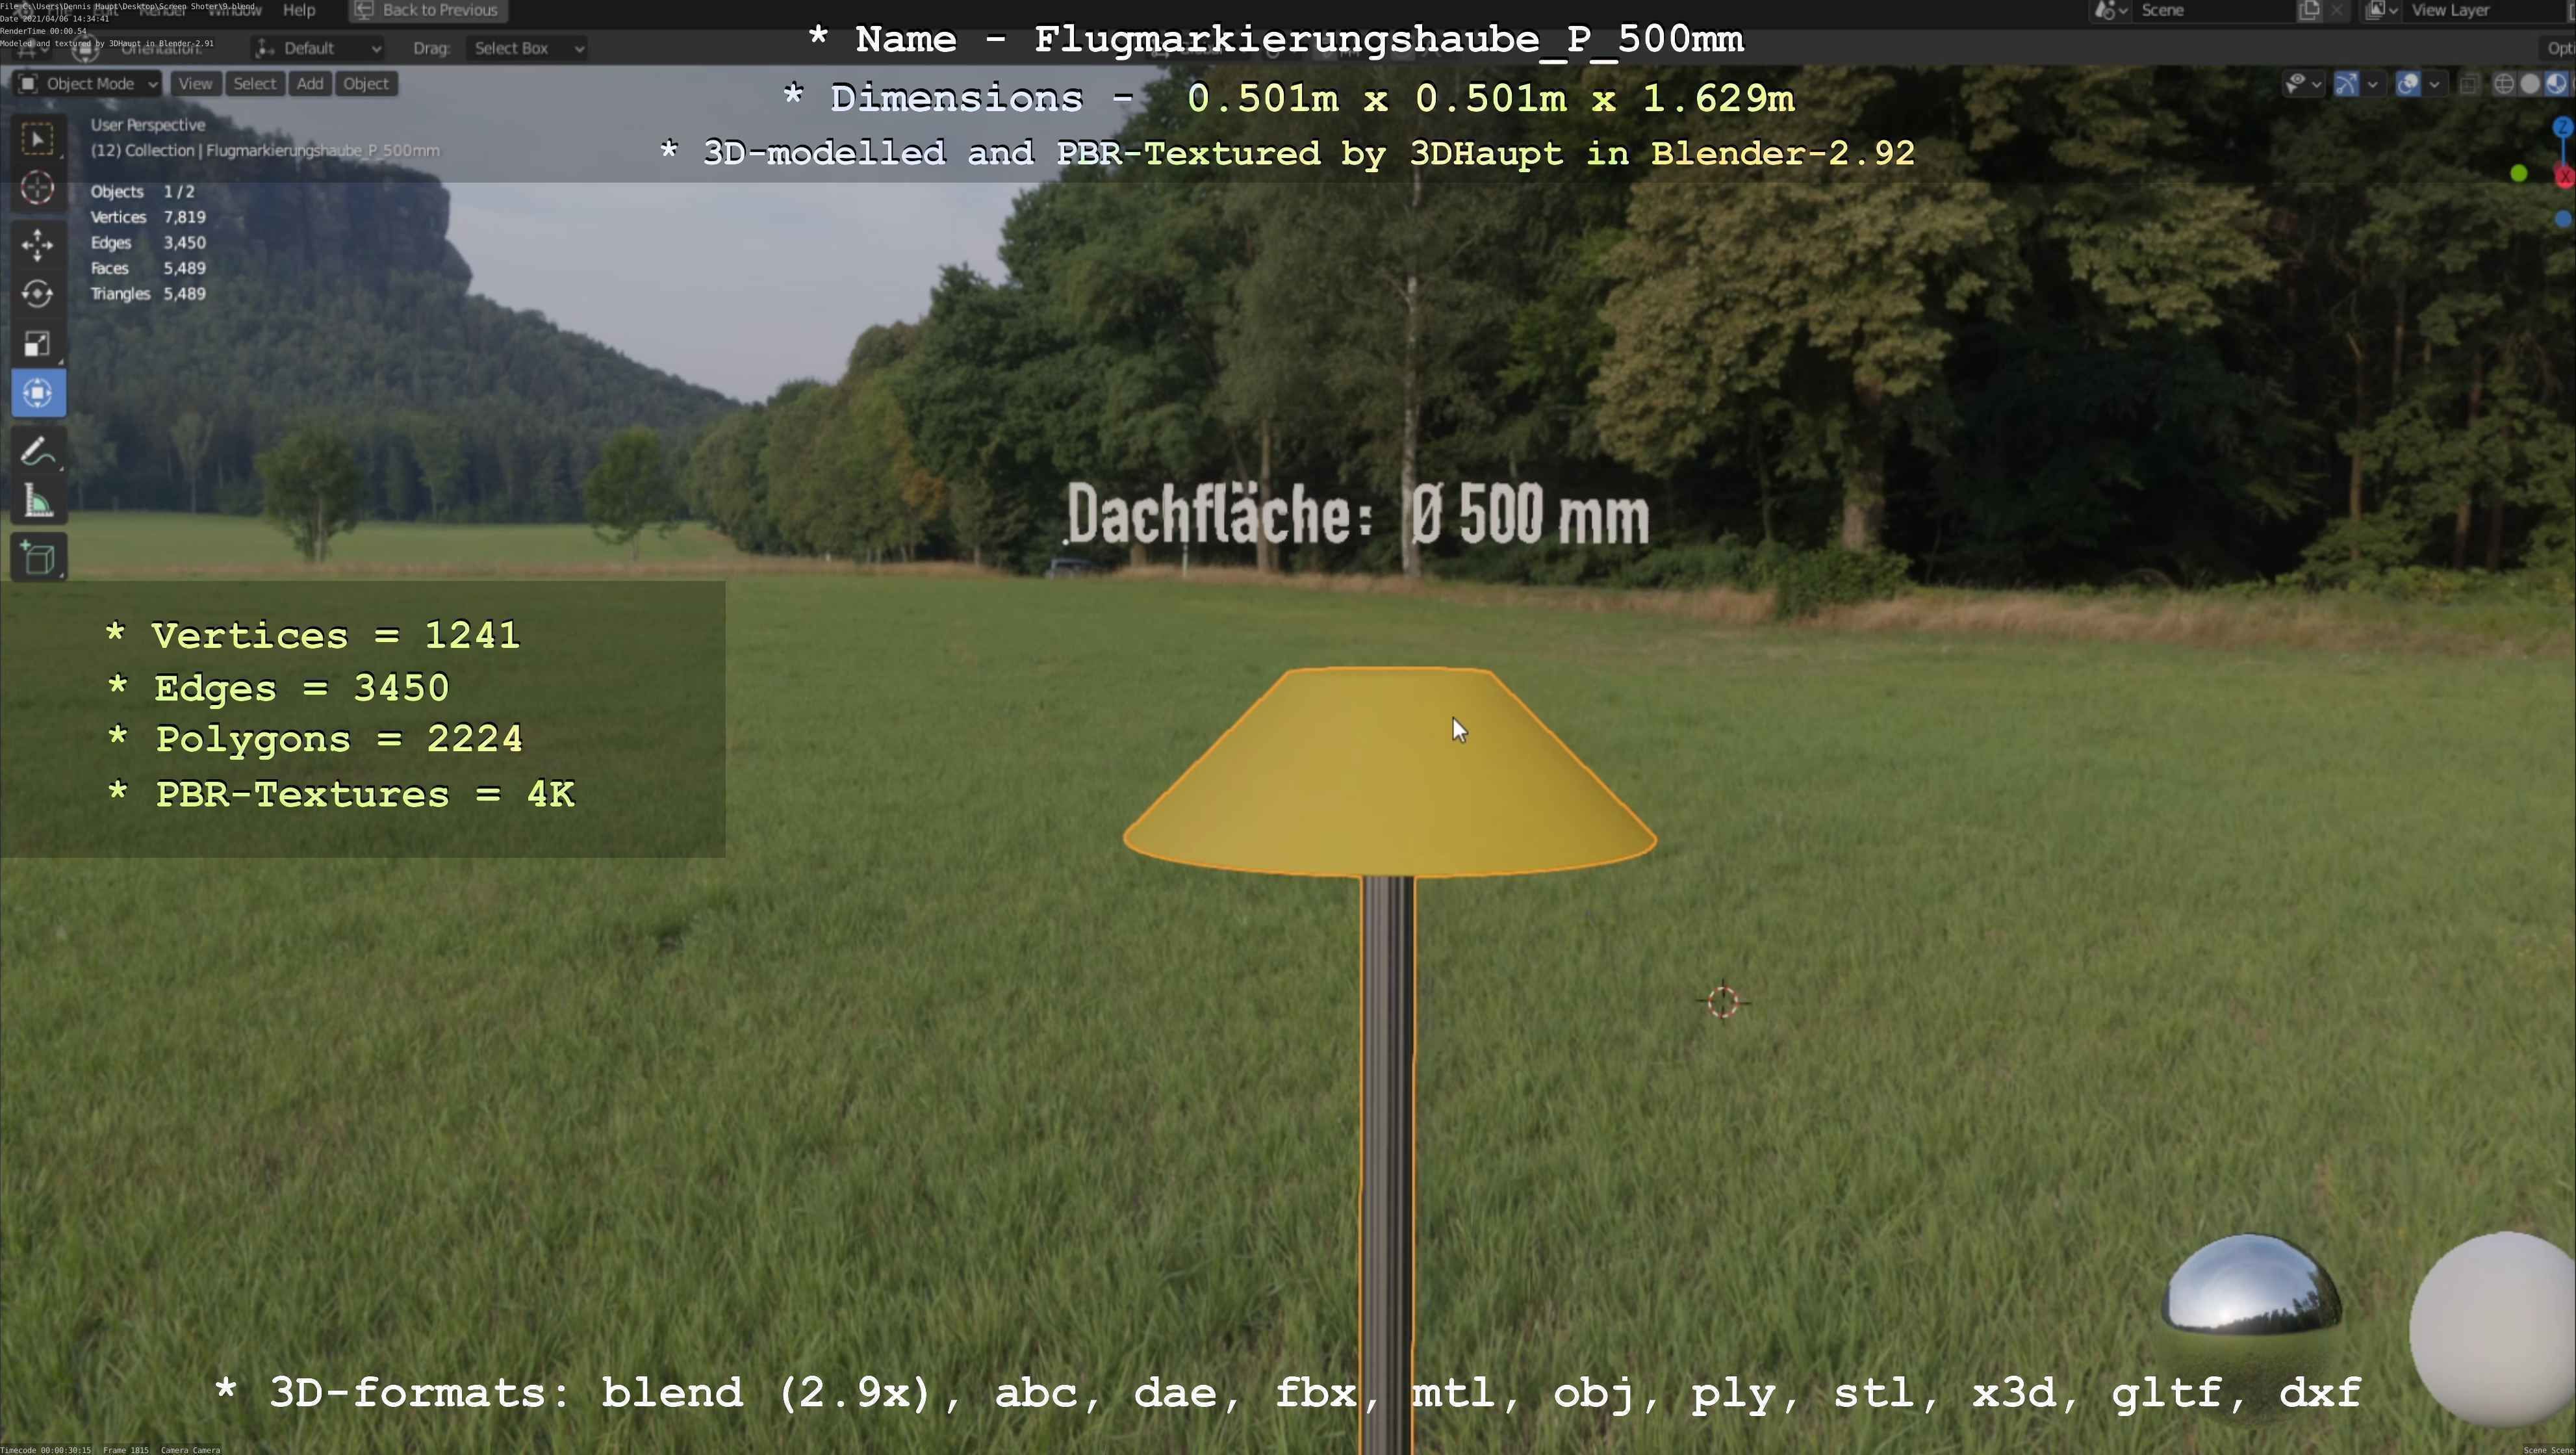Click the 'Triangles 5,489' statistic

pyautogui.click(x=148, y=294)
